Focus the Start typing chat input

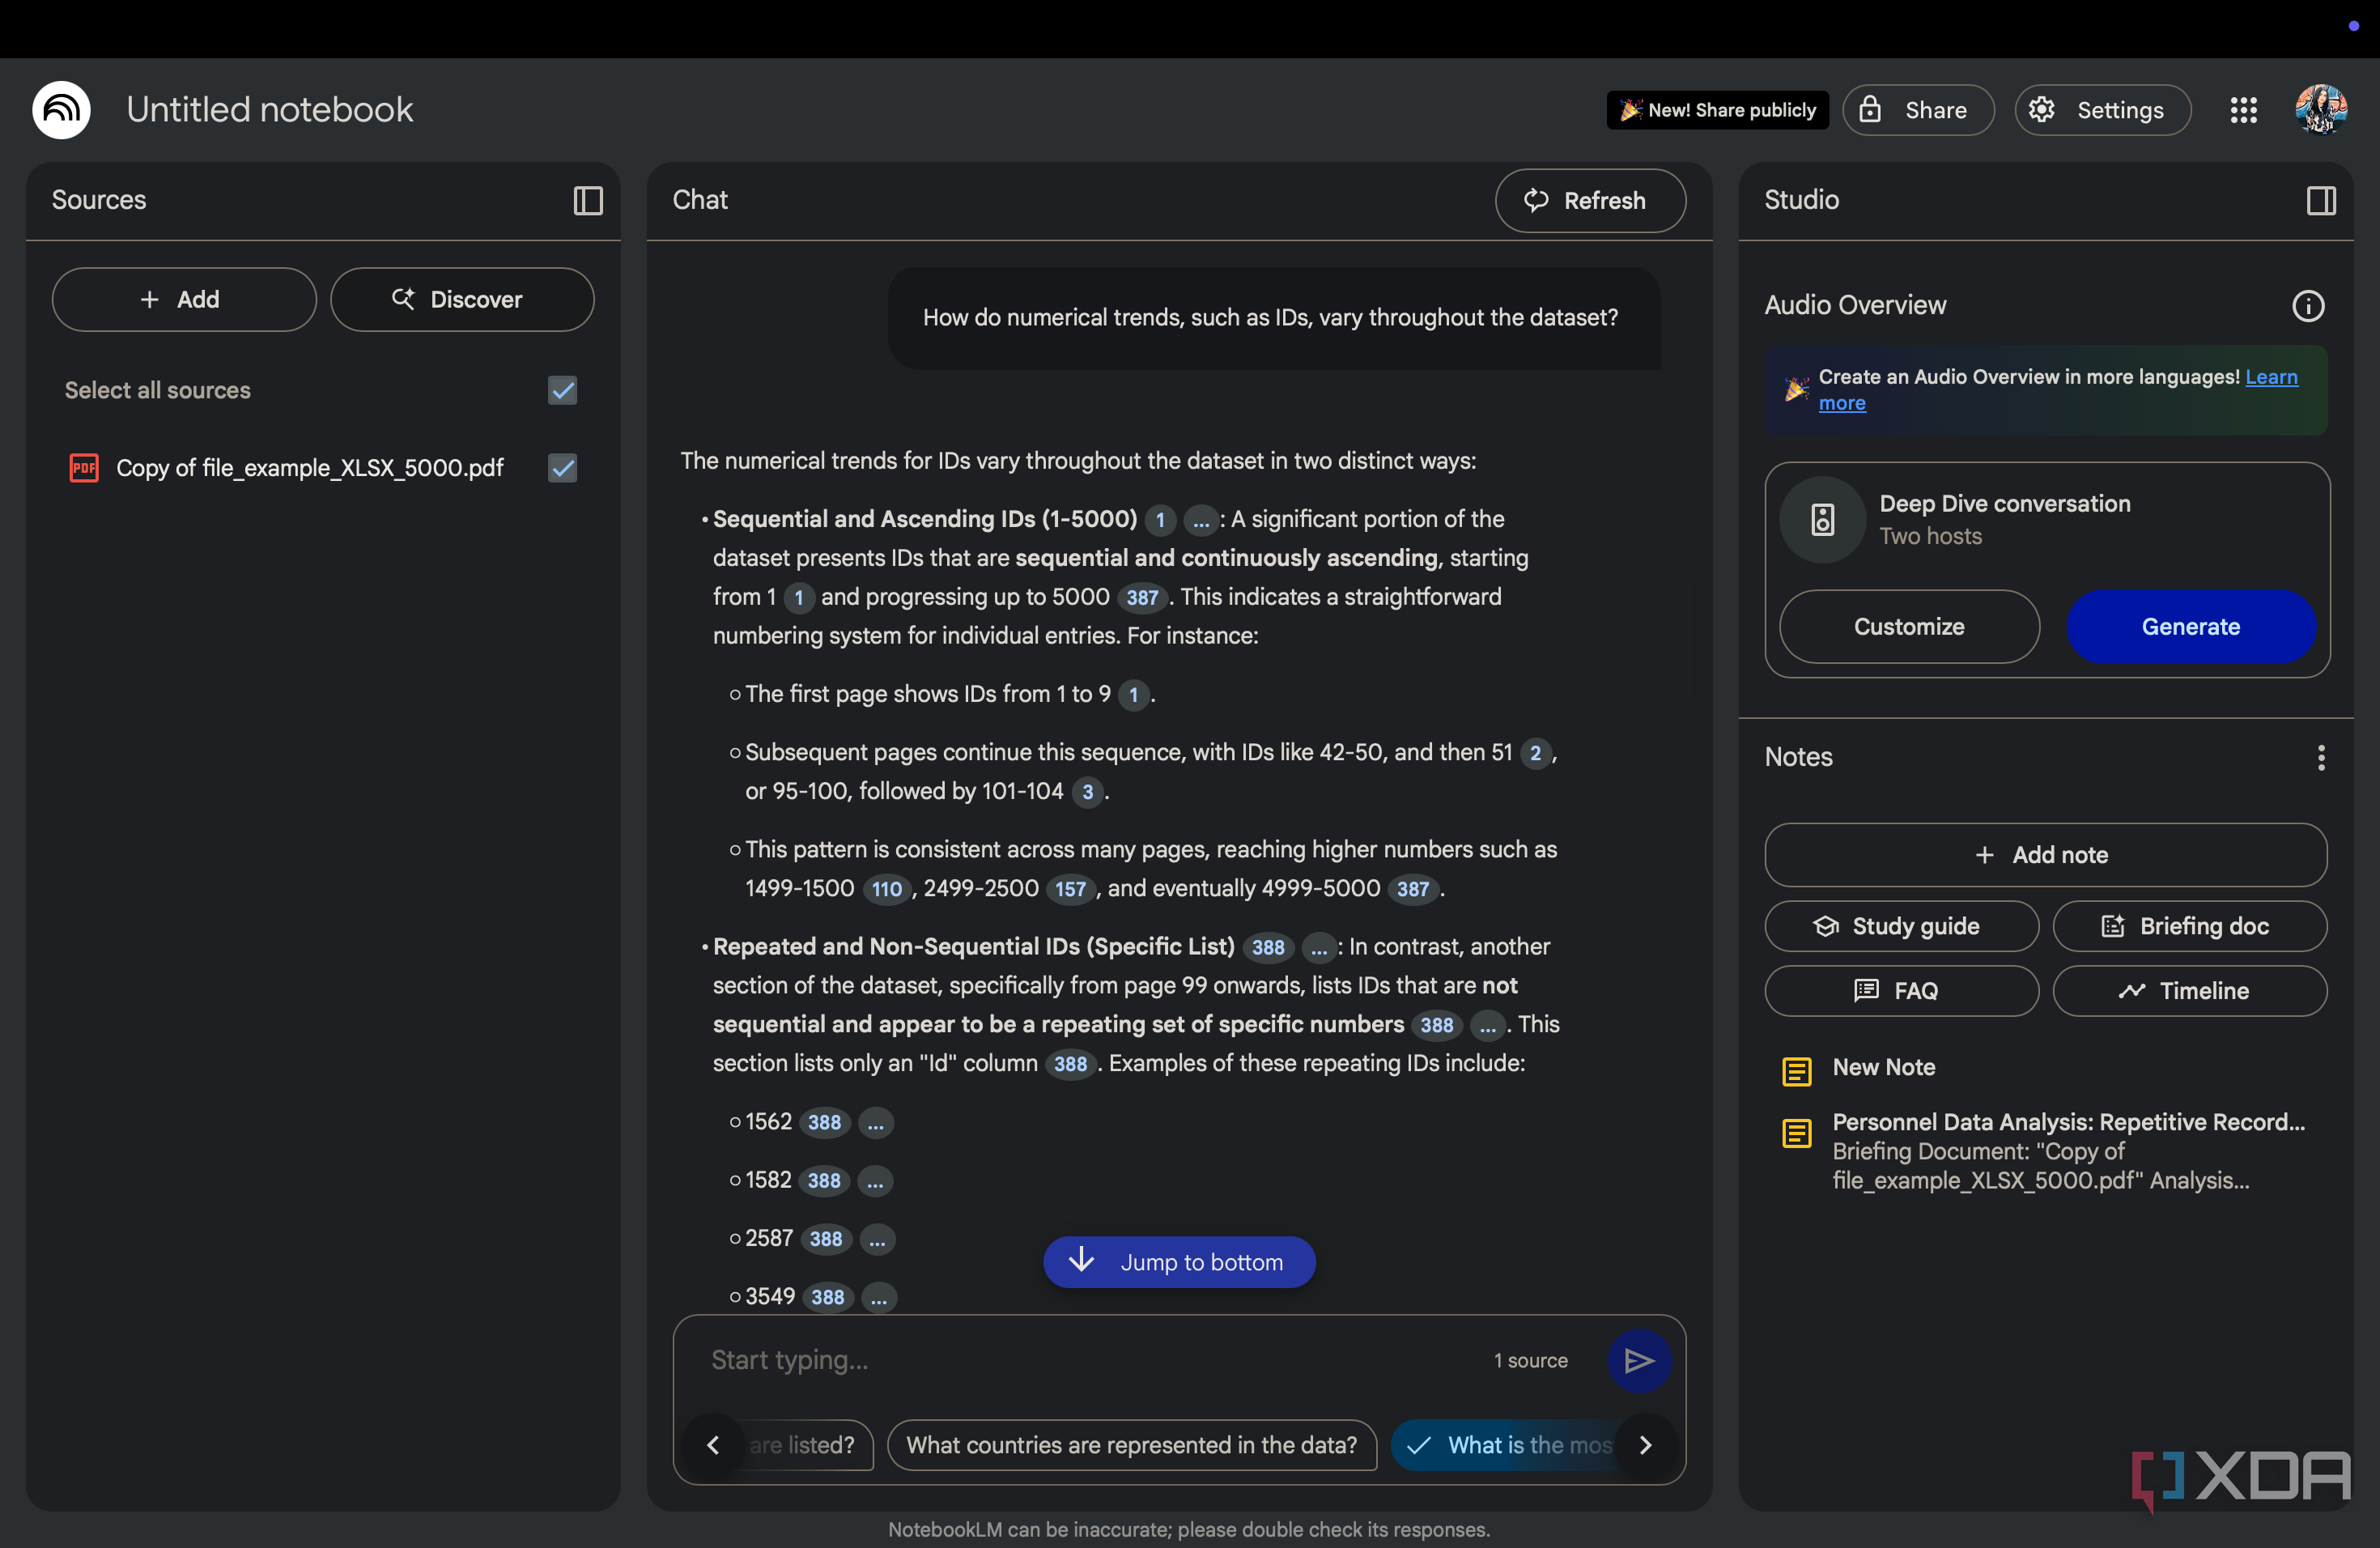1090,1360
